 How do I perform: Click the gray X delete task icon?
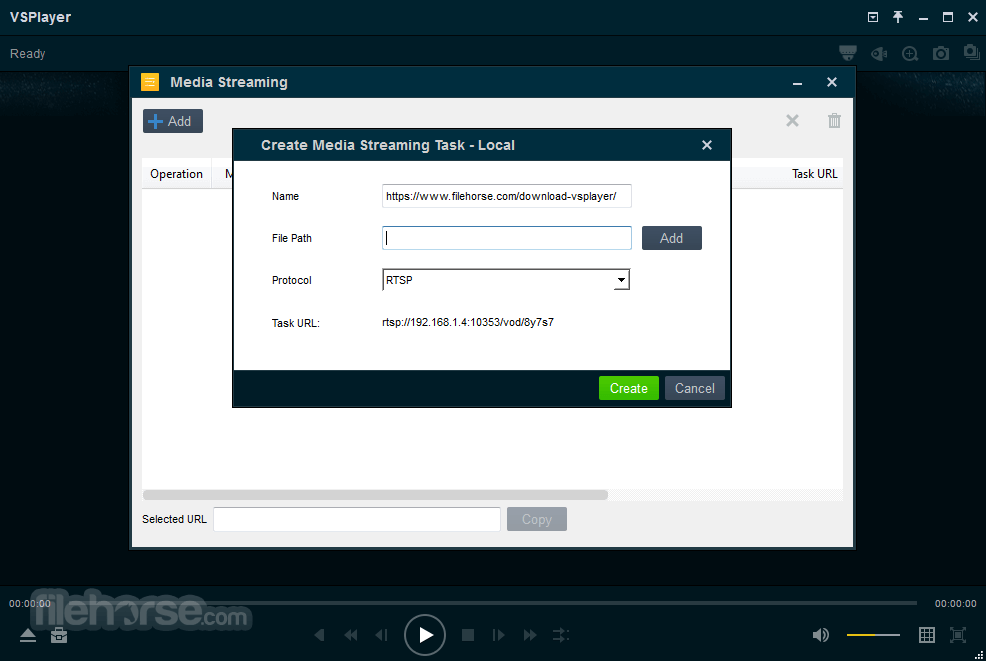tap(792, 121)
